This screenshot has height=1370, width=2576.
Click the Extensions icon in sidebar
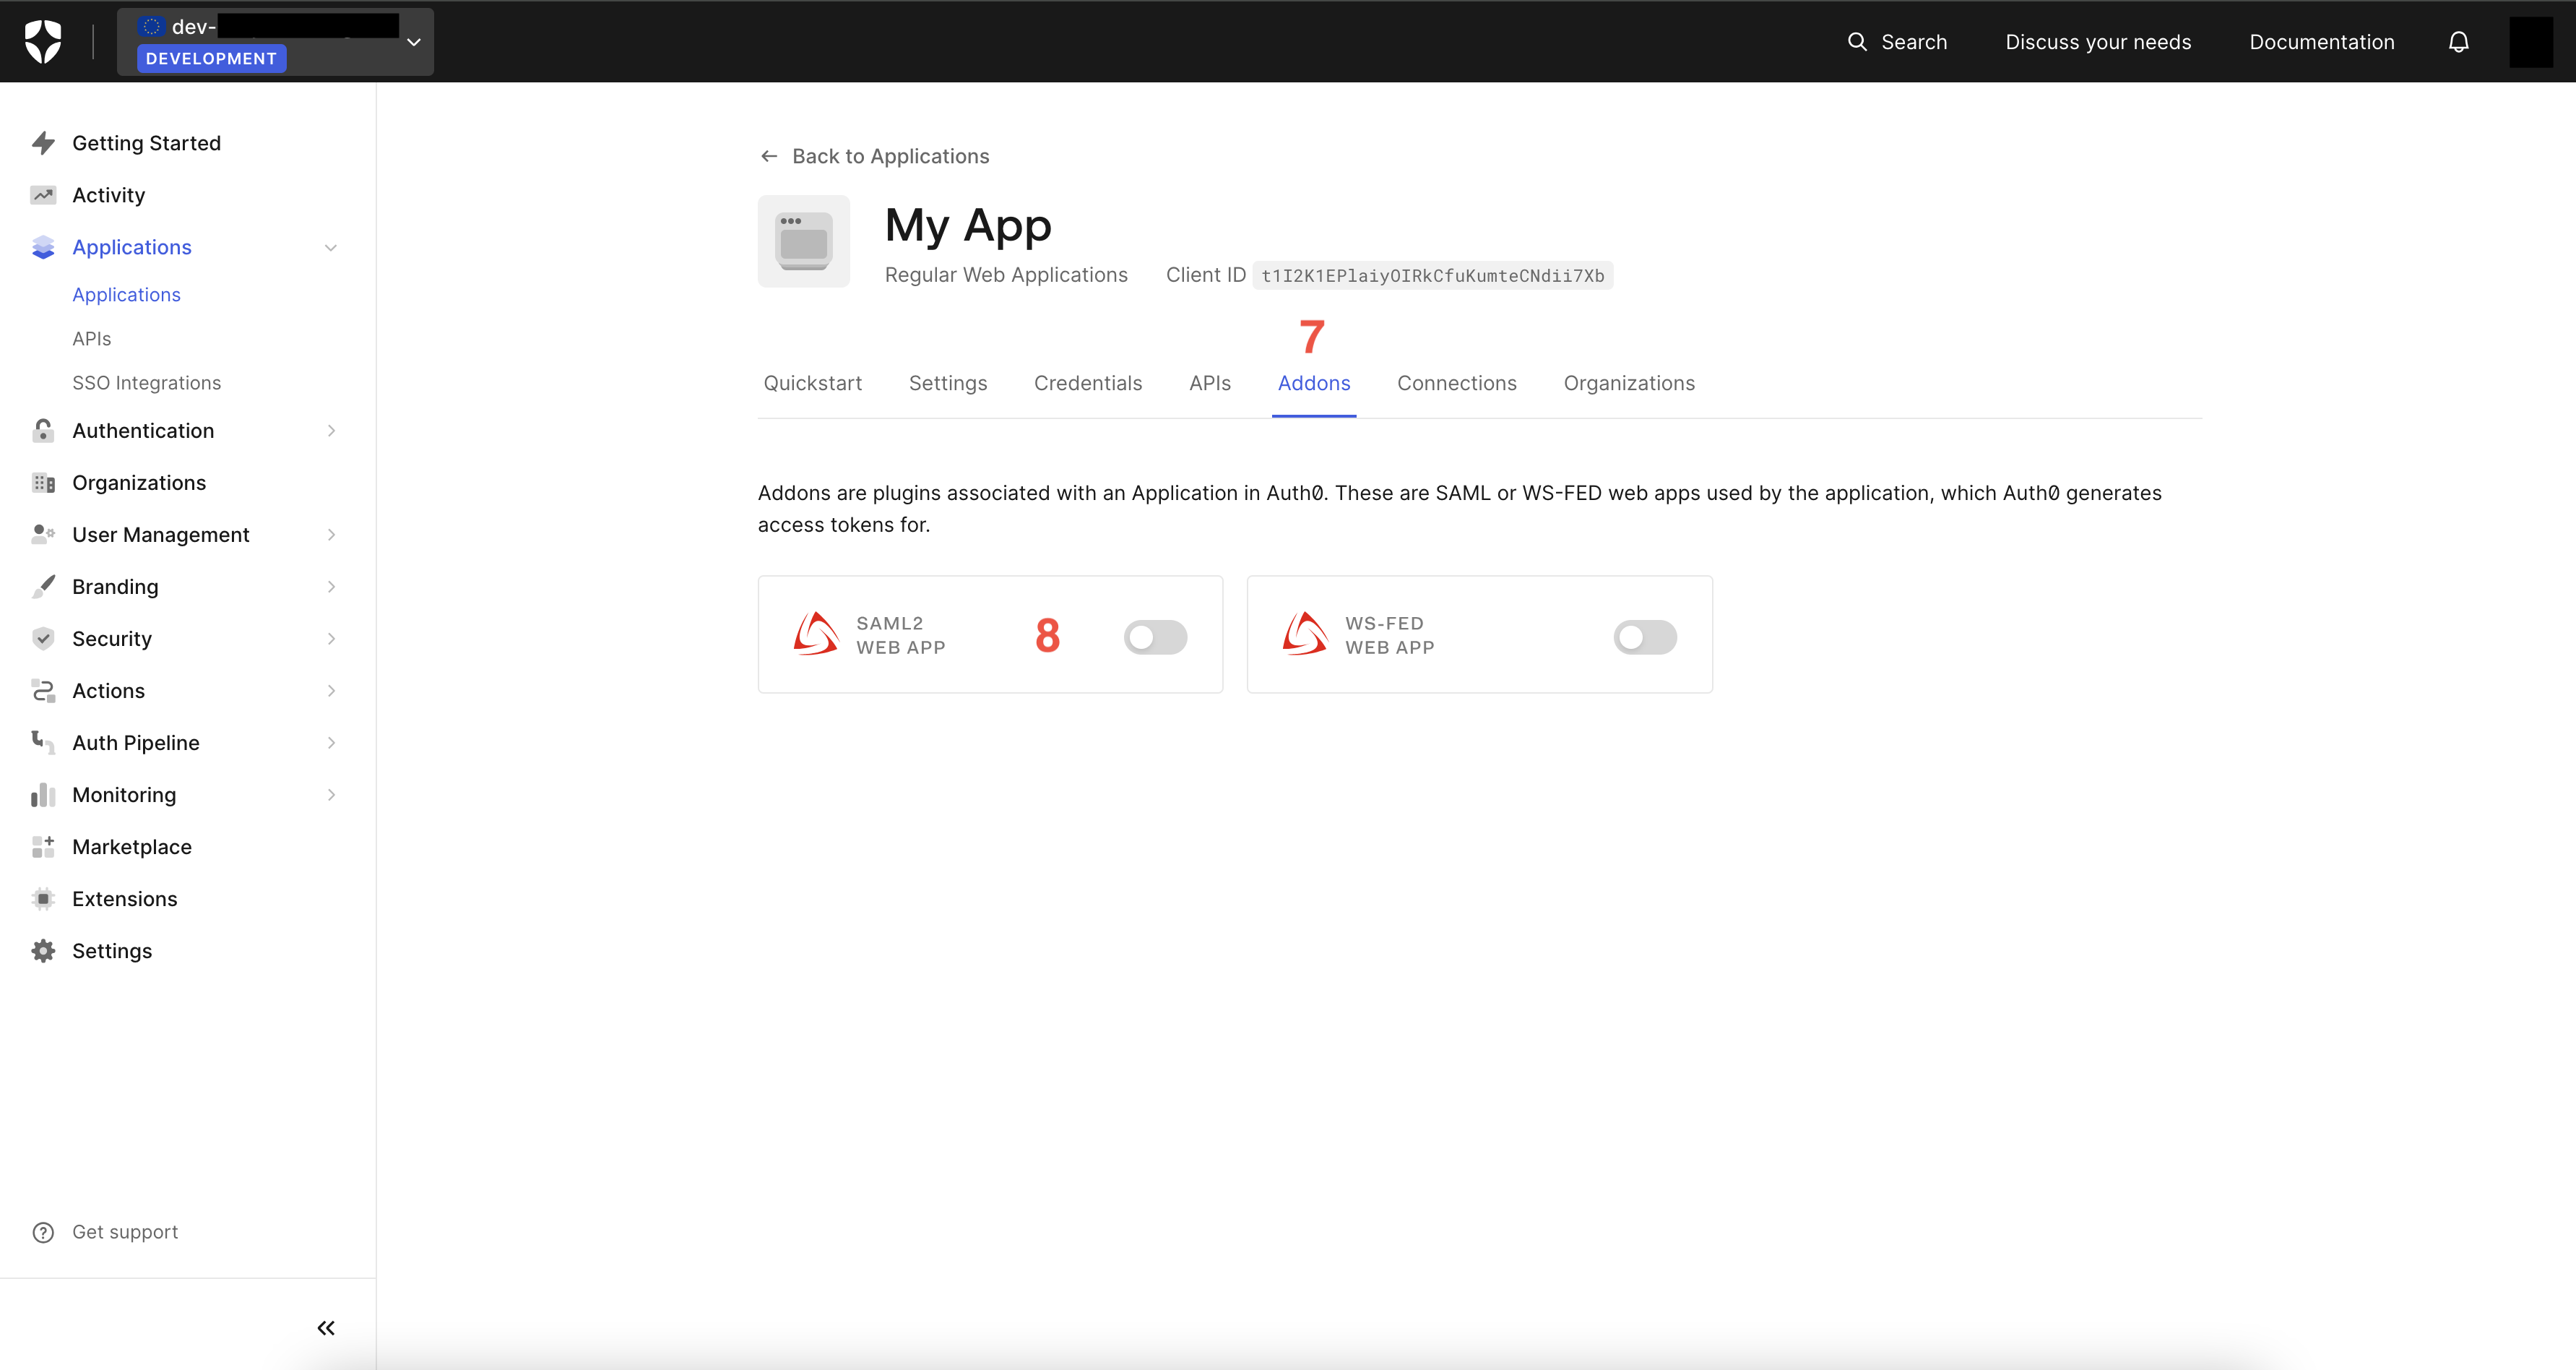click(43, 899)
